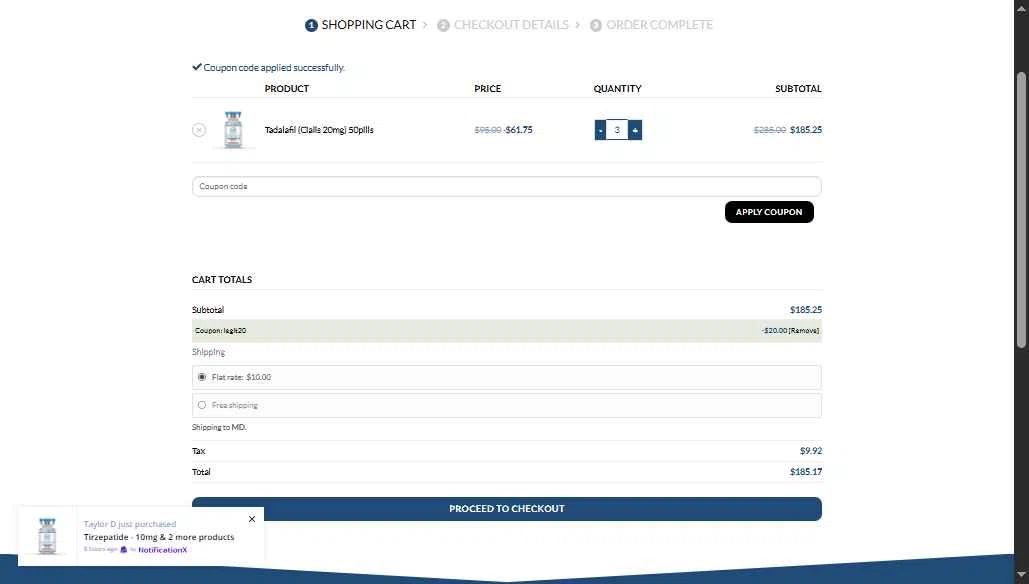Go to Shopping Cart step
Image resolution: width=1029 pixels, height=584 pixels.
[369, 25]
